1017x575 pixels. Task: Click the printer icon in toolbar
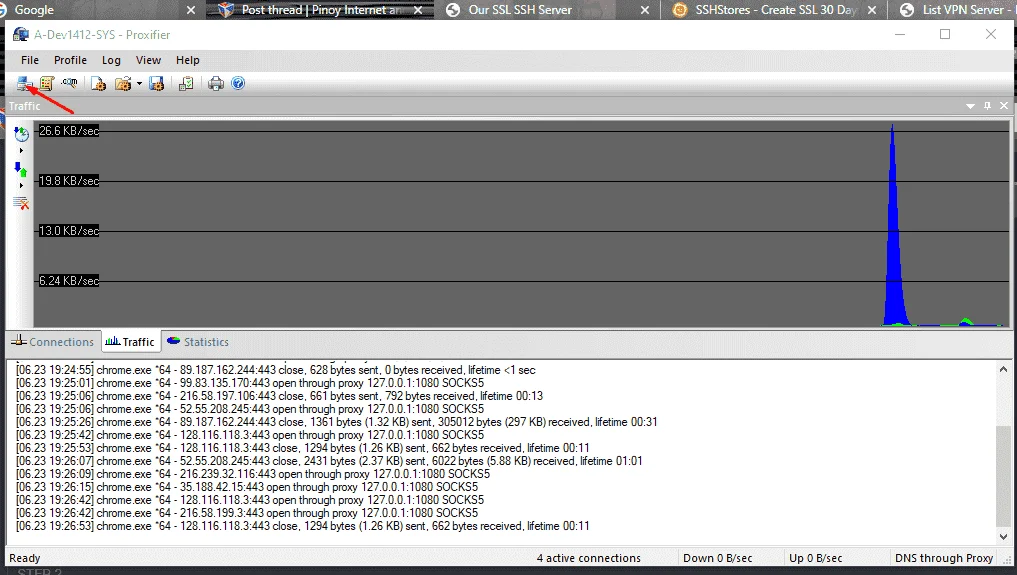click(x=216, y=84)
